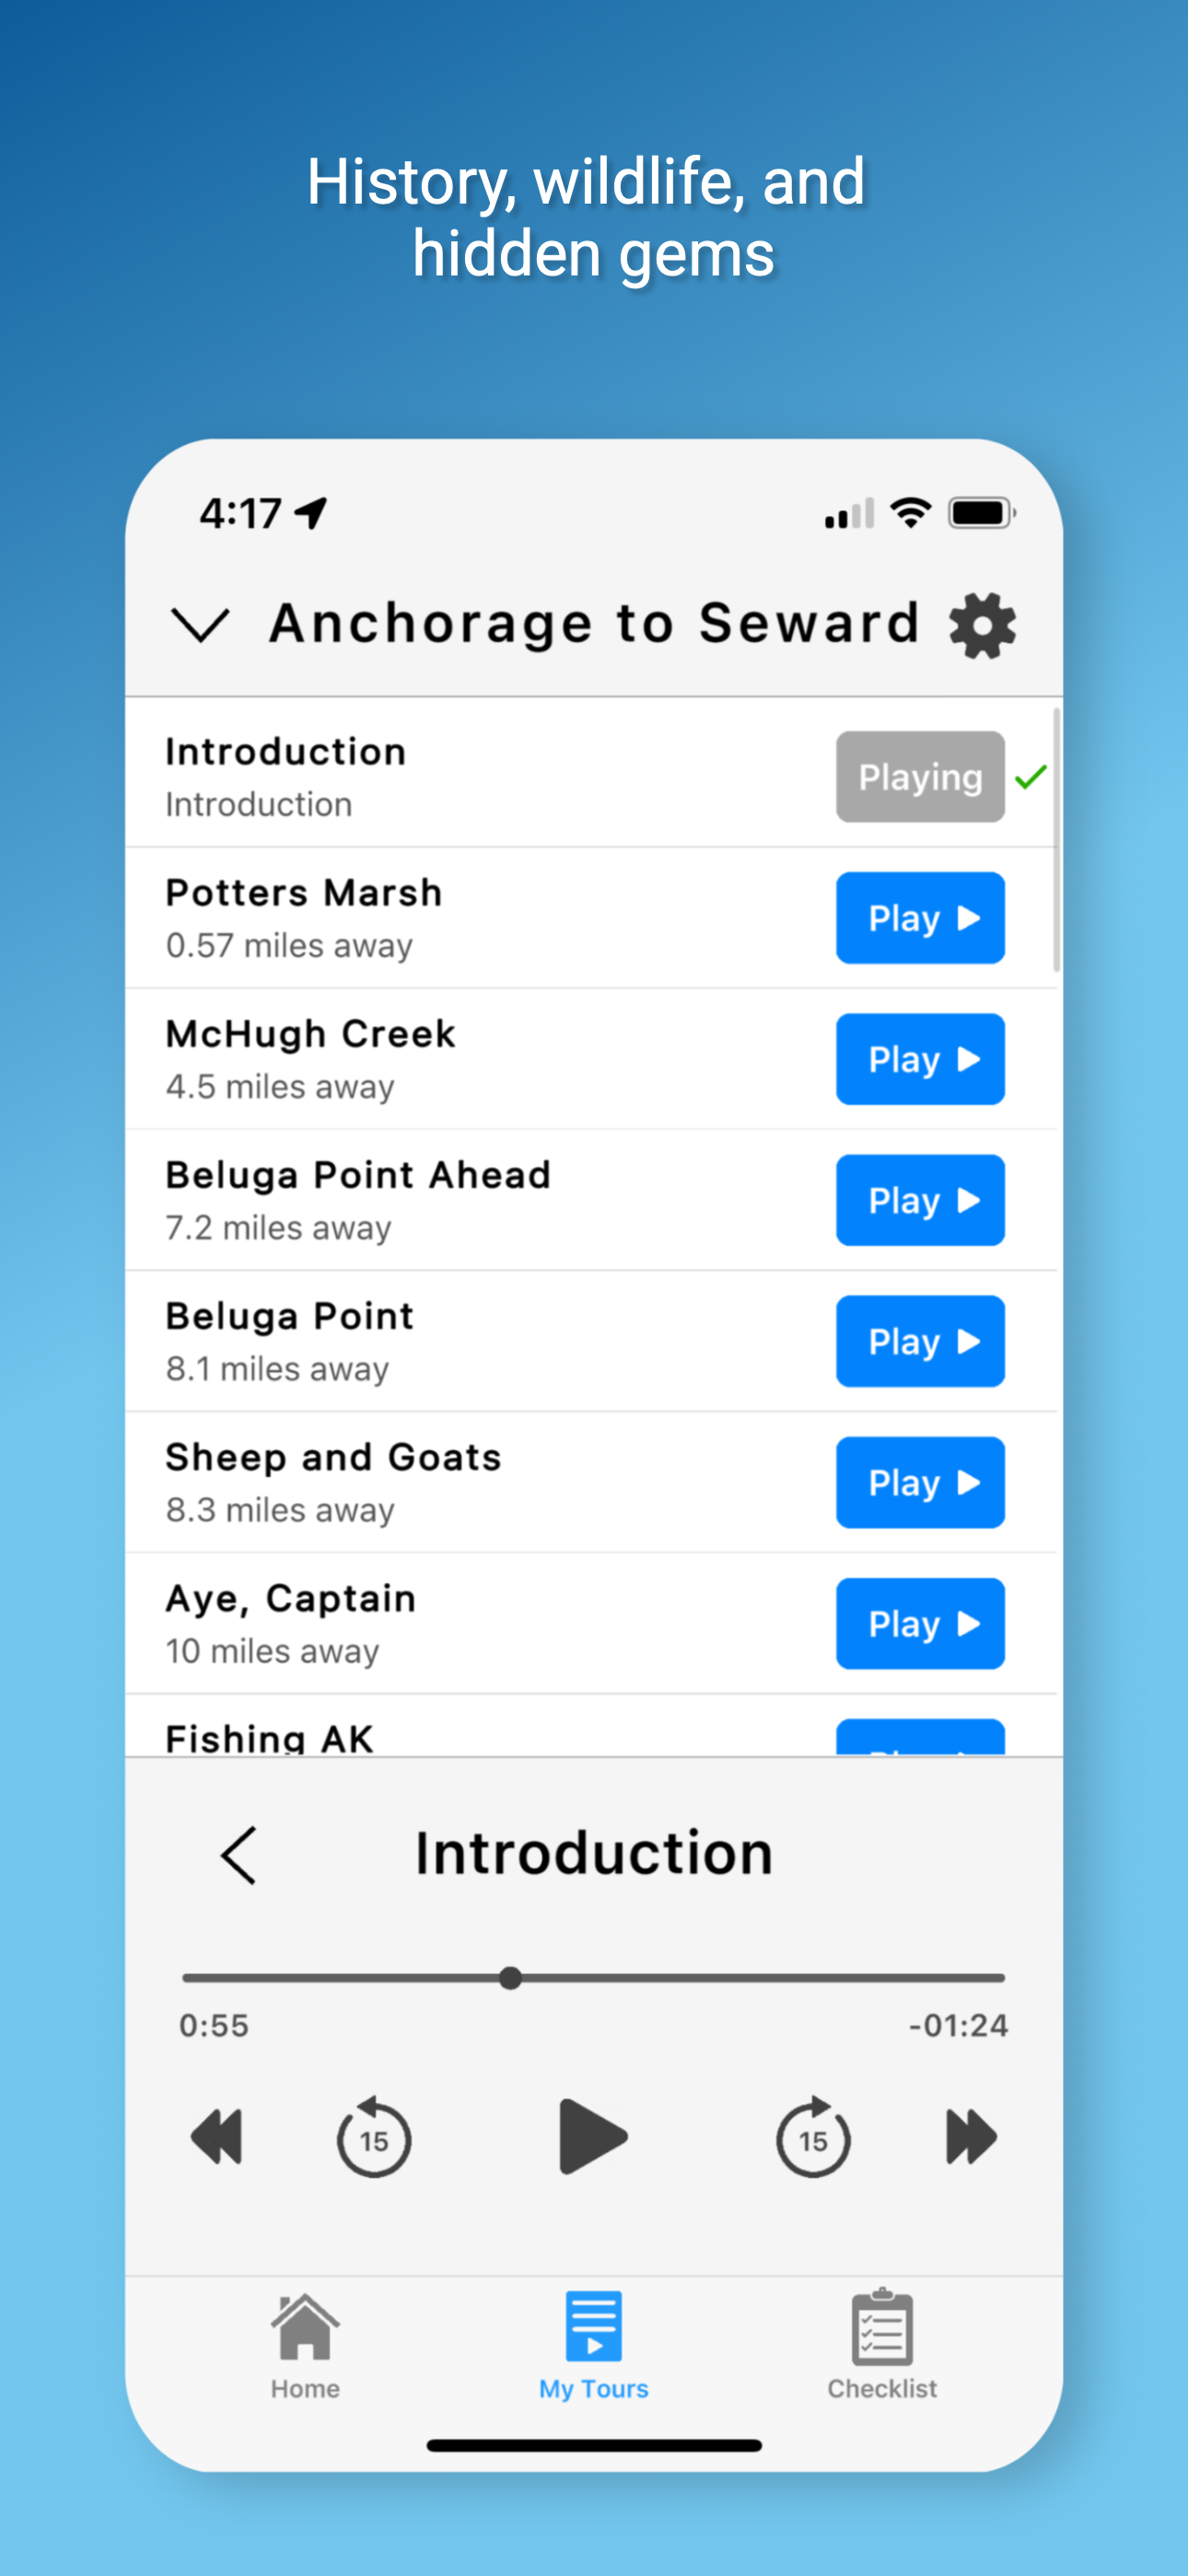This screenshot has width=1188, height=2576.
Task: Click the tour list scrollbar
Action: pyautogui.click(x=1056, y=840)
